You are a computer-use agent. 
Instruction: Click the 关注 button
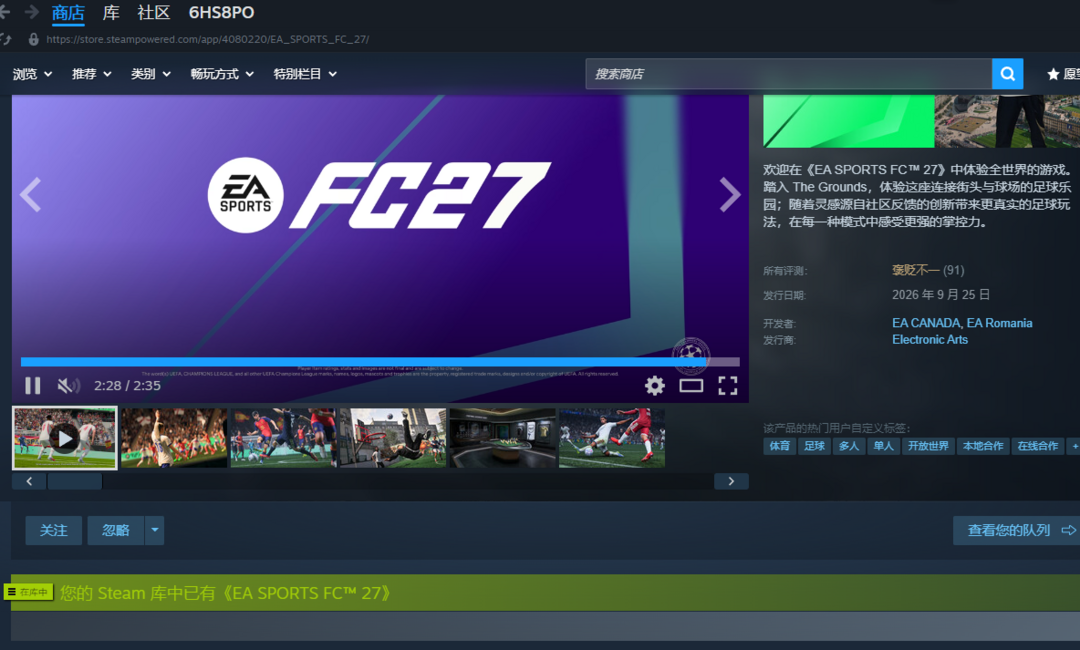click(54, 530)
